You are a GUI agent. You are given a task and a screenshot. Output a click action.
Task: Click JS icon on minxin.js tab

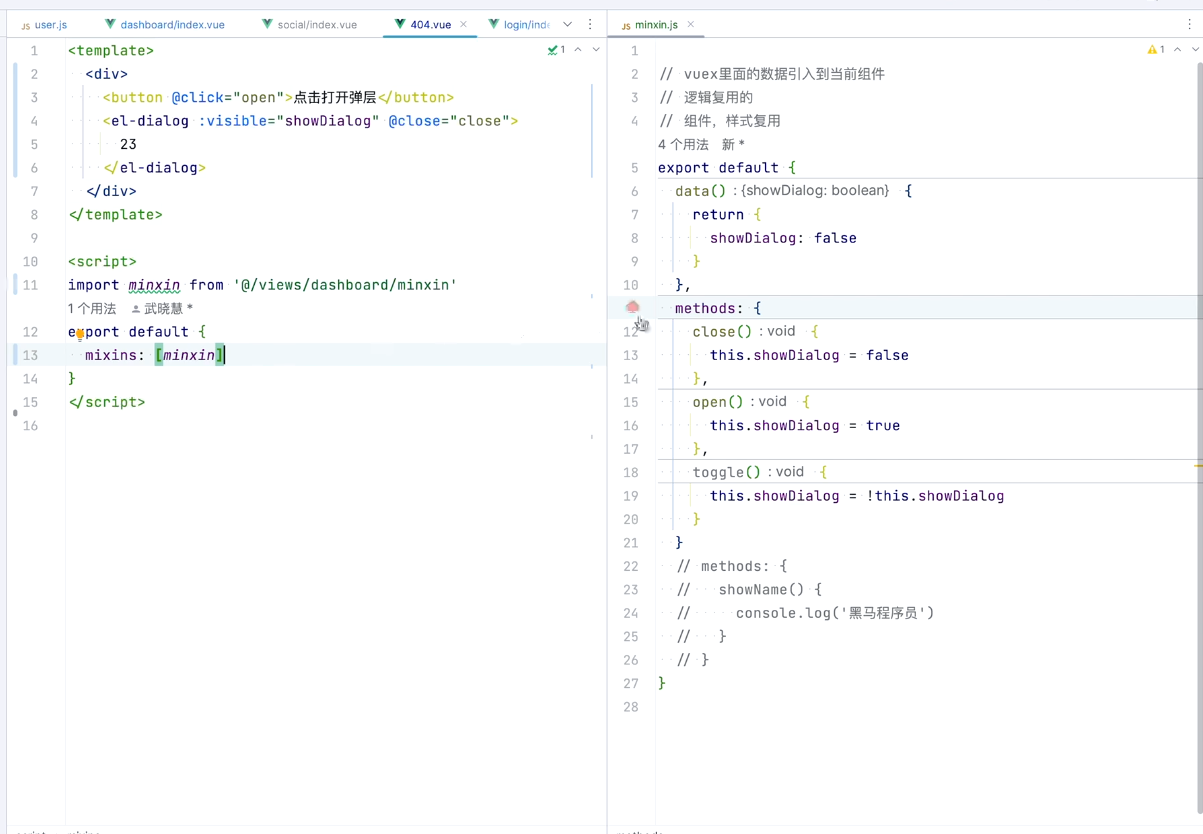click(626, 25)
